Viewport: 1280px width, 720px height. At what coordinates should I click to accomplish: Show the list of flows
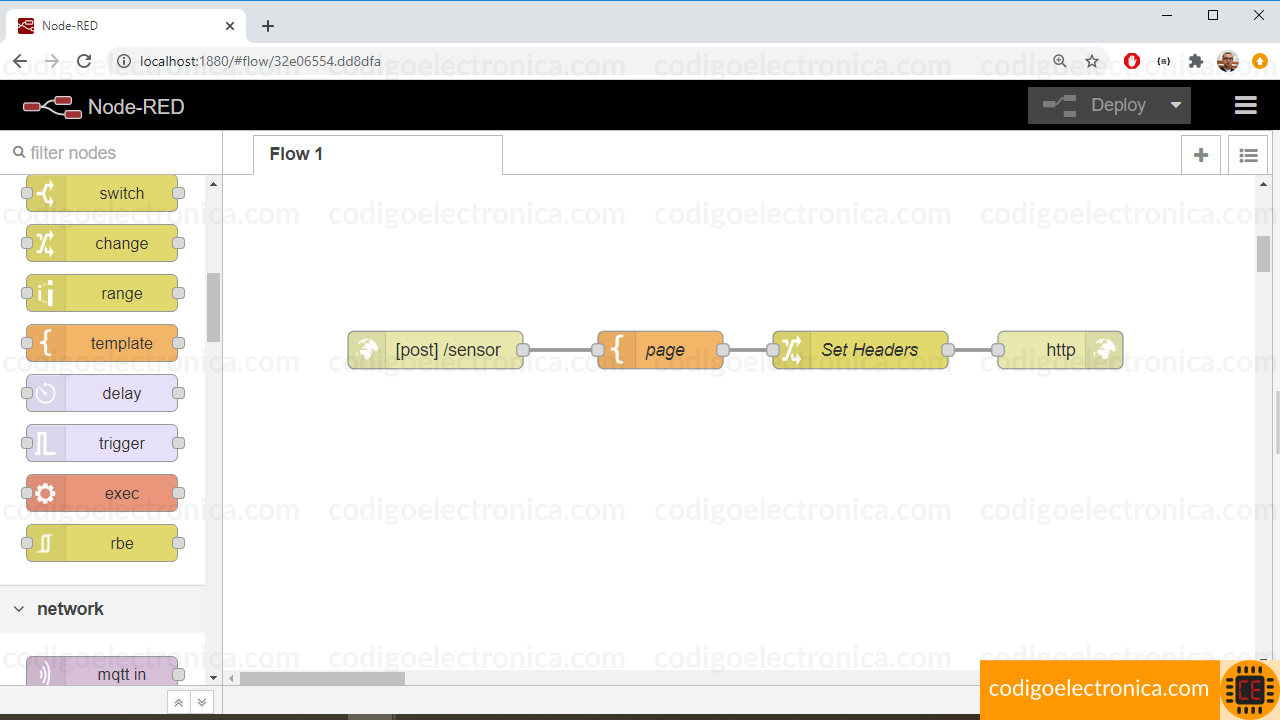[x=1248, y=155]
